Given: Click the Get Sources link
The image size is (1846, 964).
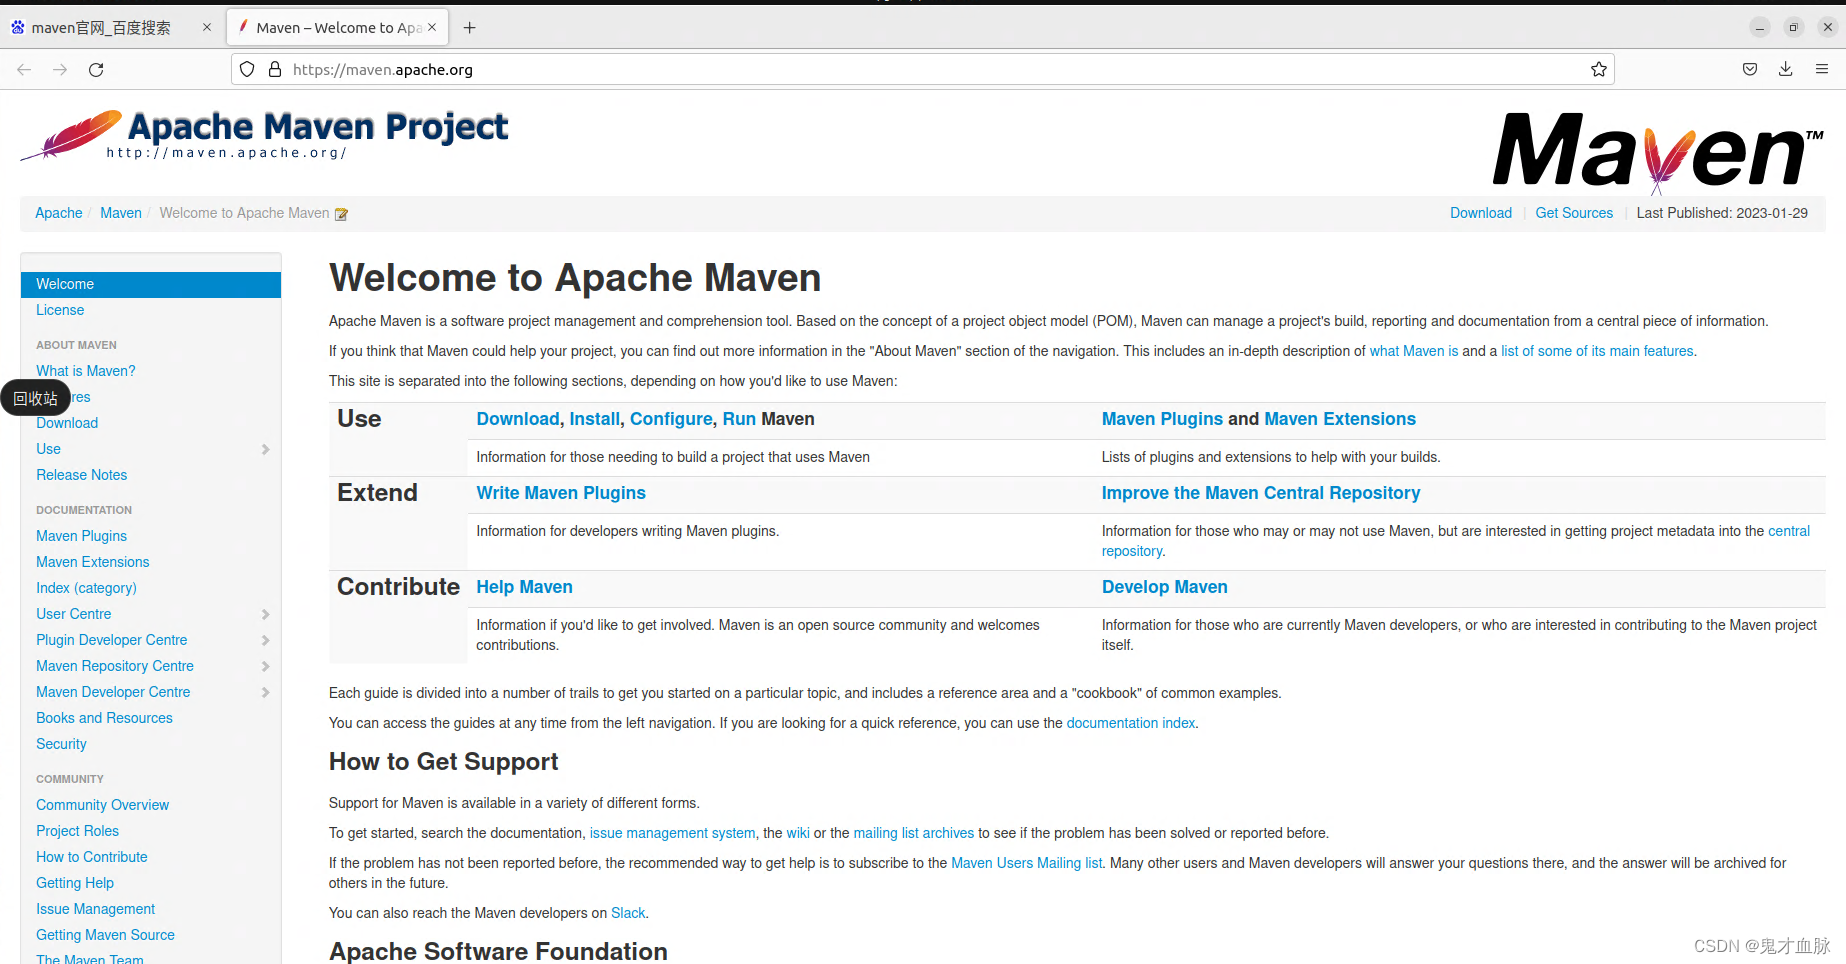Looking at the screenshot, I should [1574, 213].
